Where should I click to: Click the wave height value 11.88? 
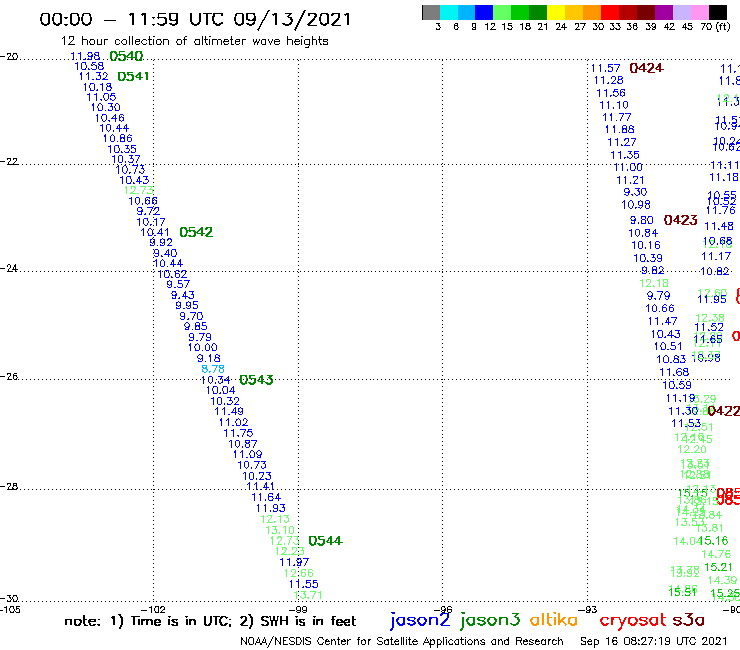pos(620,129)
